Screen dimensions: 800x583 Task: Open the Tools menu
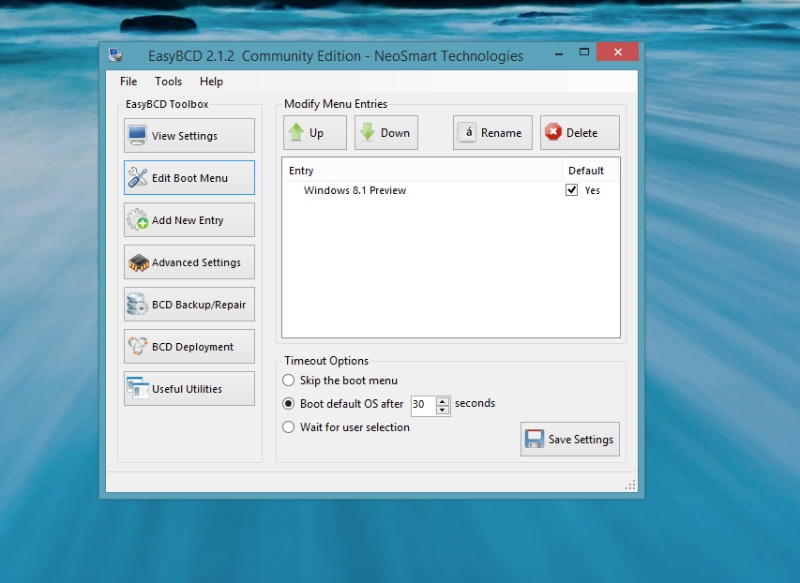(168, 81)
